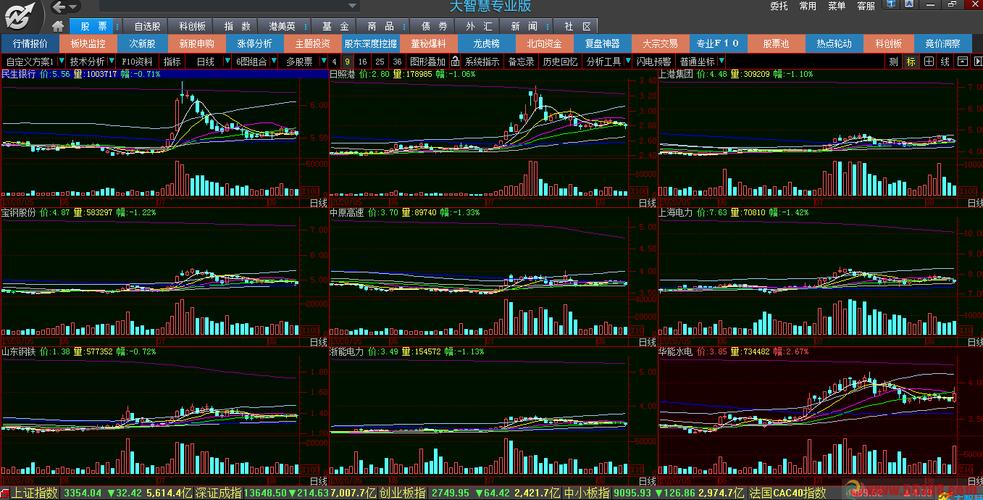Select the 华能水电 chart title

click(676, 352)
